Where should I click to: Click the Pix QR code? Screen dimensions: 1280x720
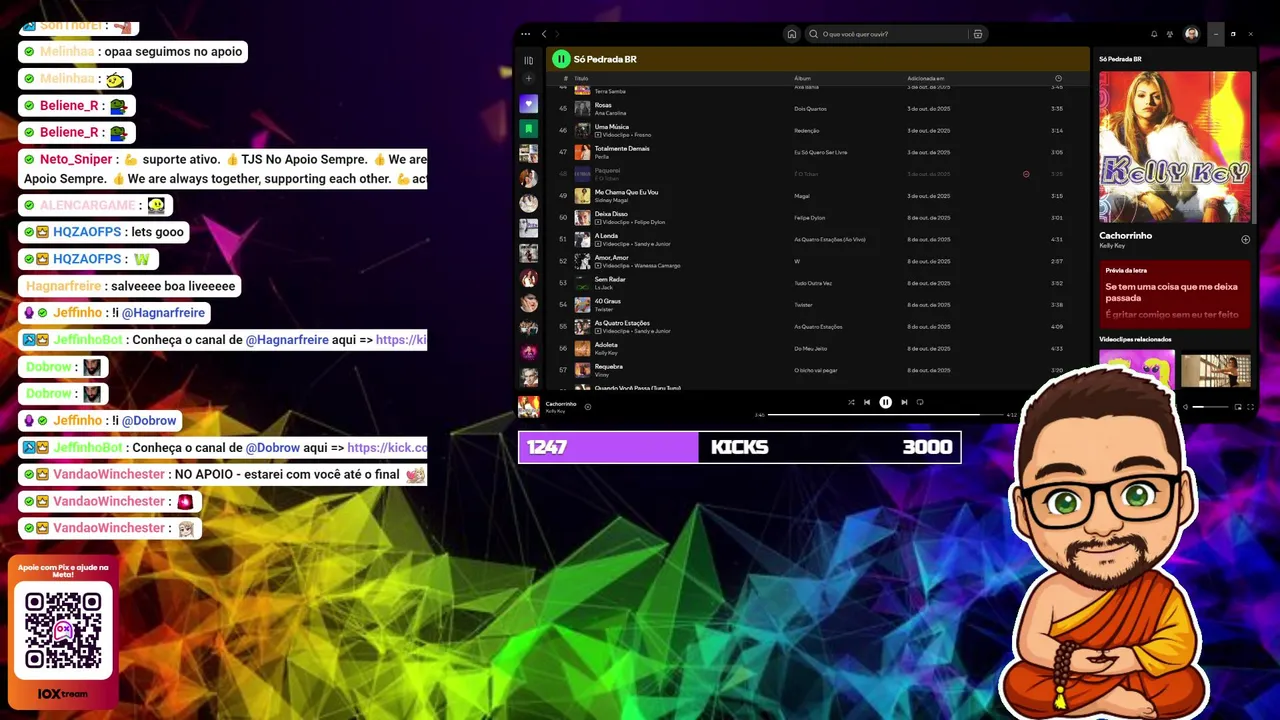[63, 631]
